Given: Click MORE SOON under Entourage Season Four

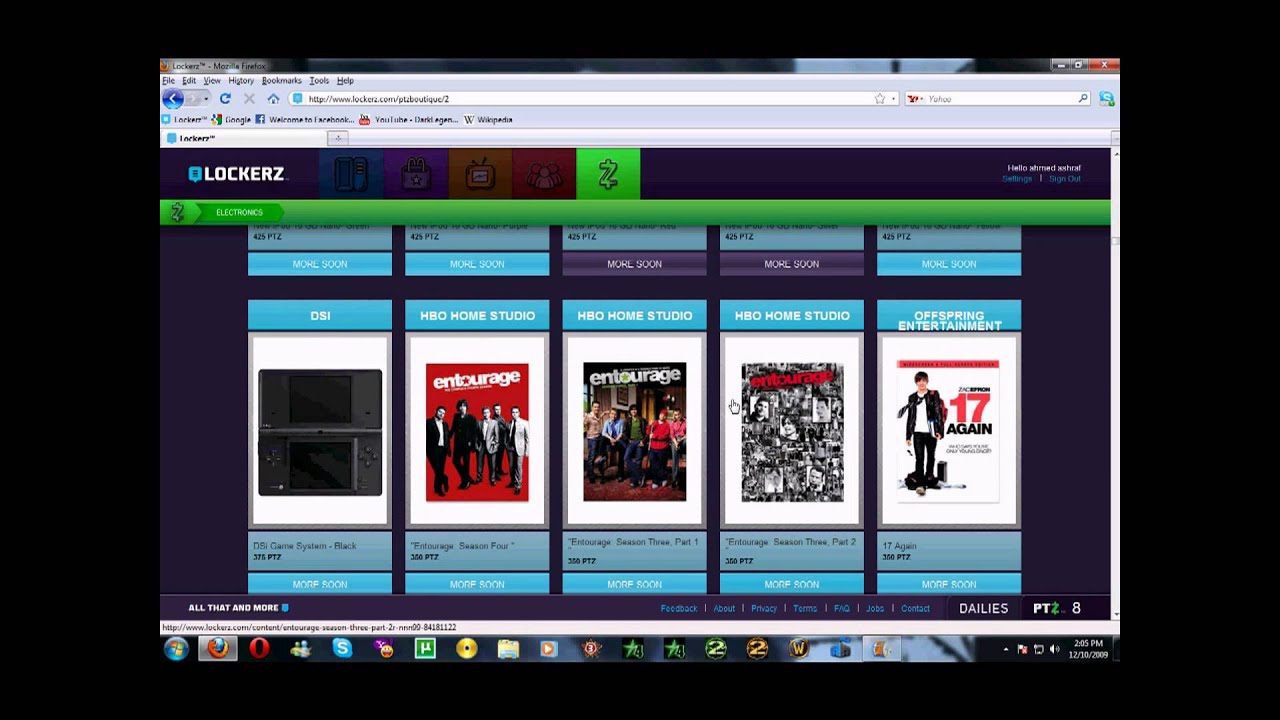Looking at the screenshot, I should (x=477, y=583).
